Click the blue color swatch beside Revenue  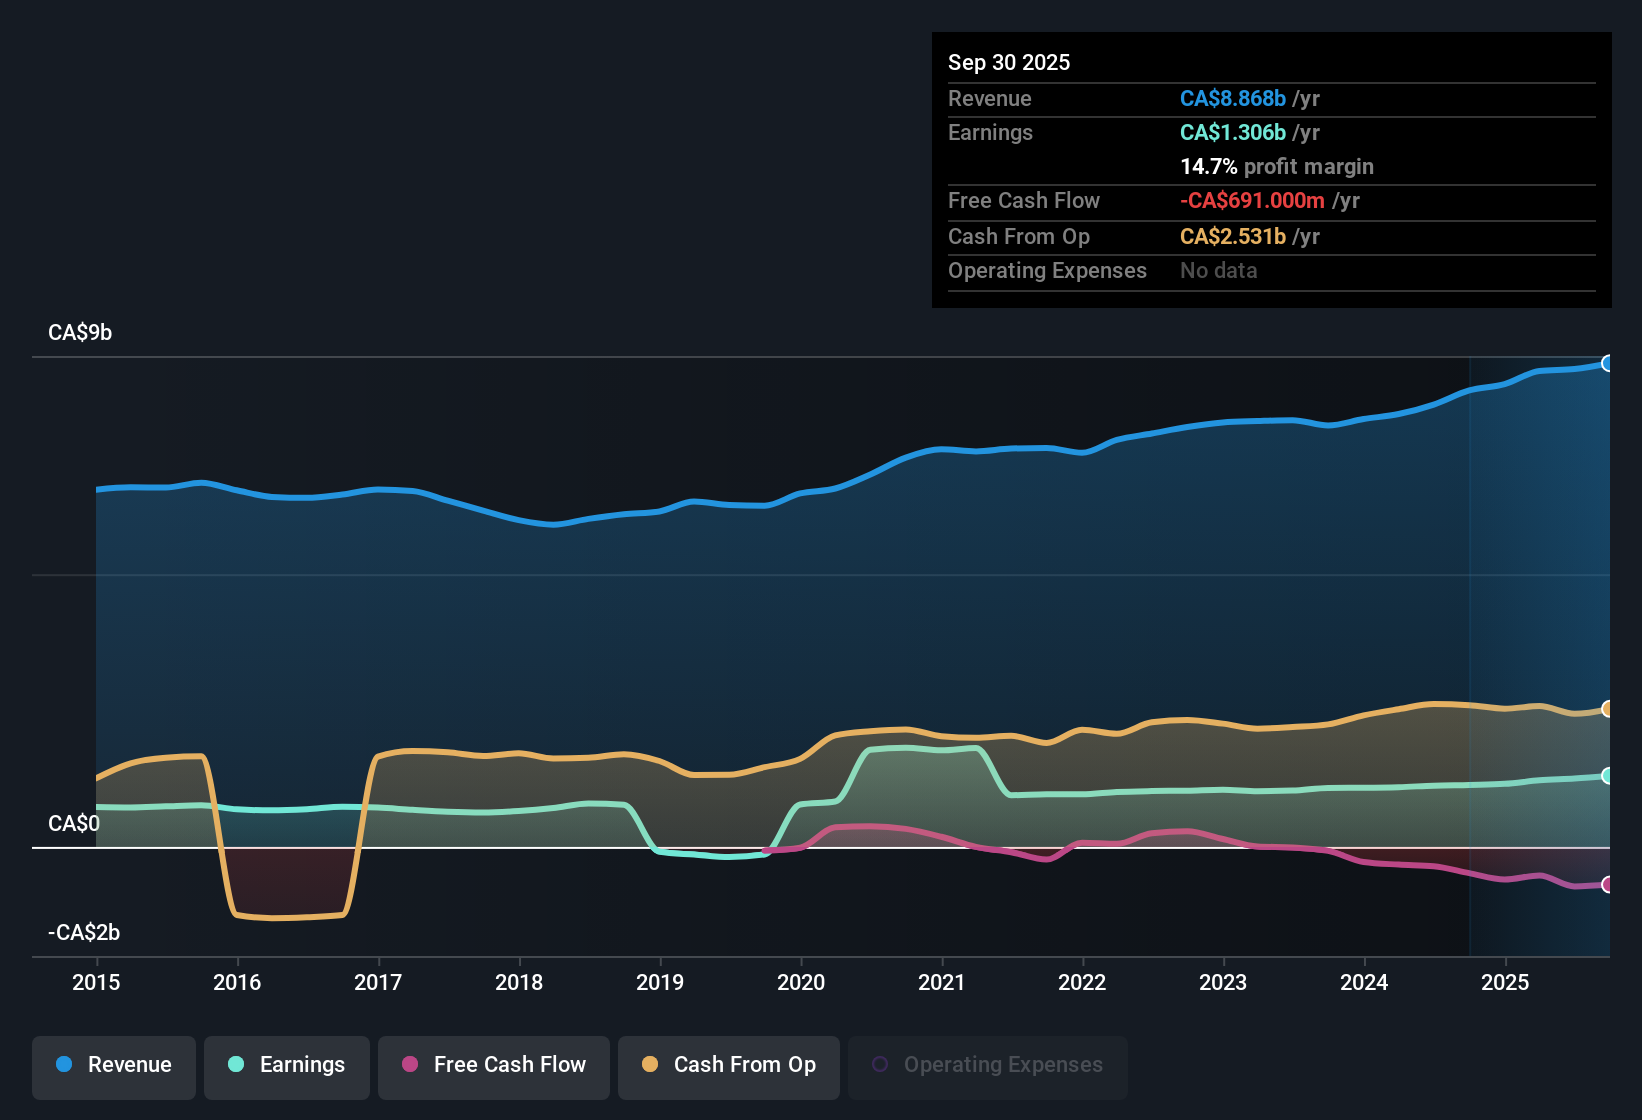point(62,1065)
